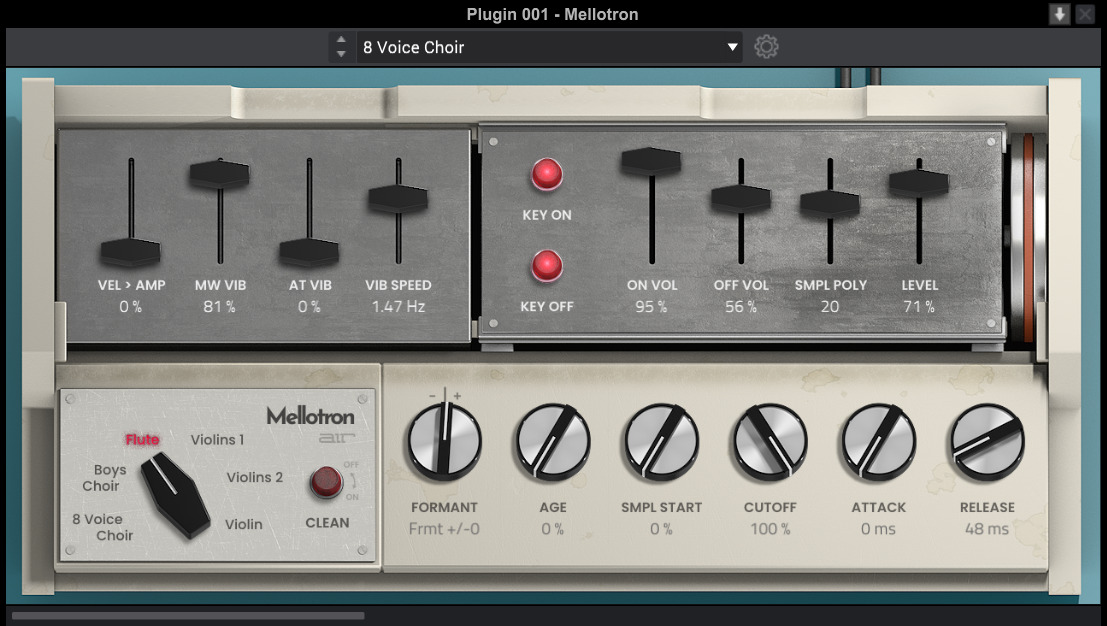Click the VEL > AMP value 0 %
1107x626 pixels.
click(131, 307)
